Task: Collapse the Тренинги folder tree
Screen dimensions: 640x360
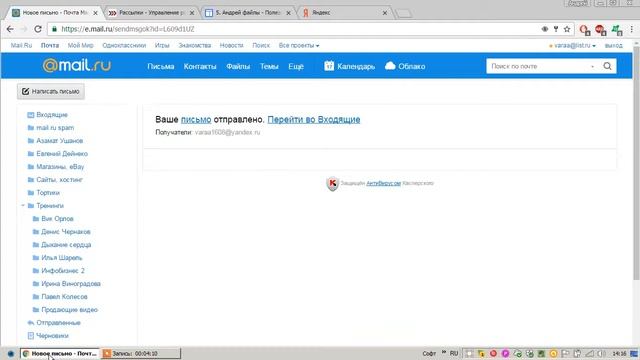Action: click(23, 206)
